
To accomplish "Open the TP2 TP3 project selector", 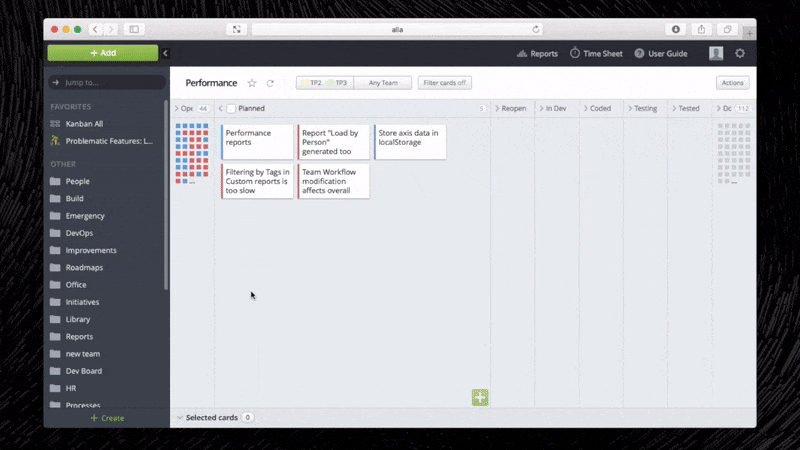I will click(x=324, y=83).
